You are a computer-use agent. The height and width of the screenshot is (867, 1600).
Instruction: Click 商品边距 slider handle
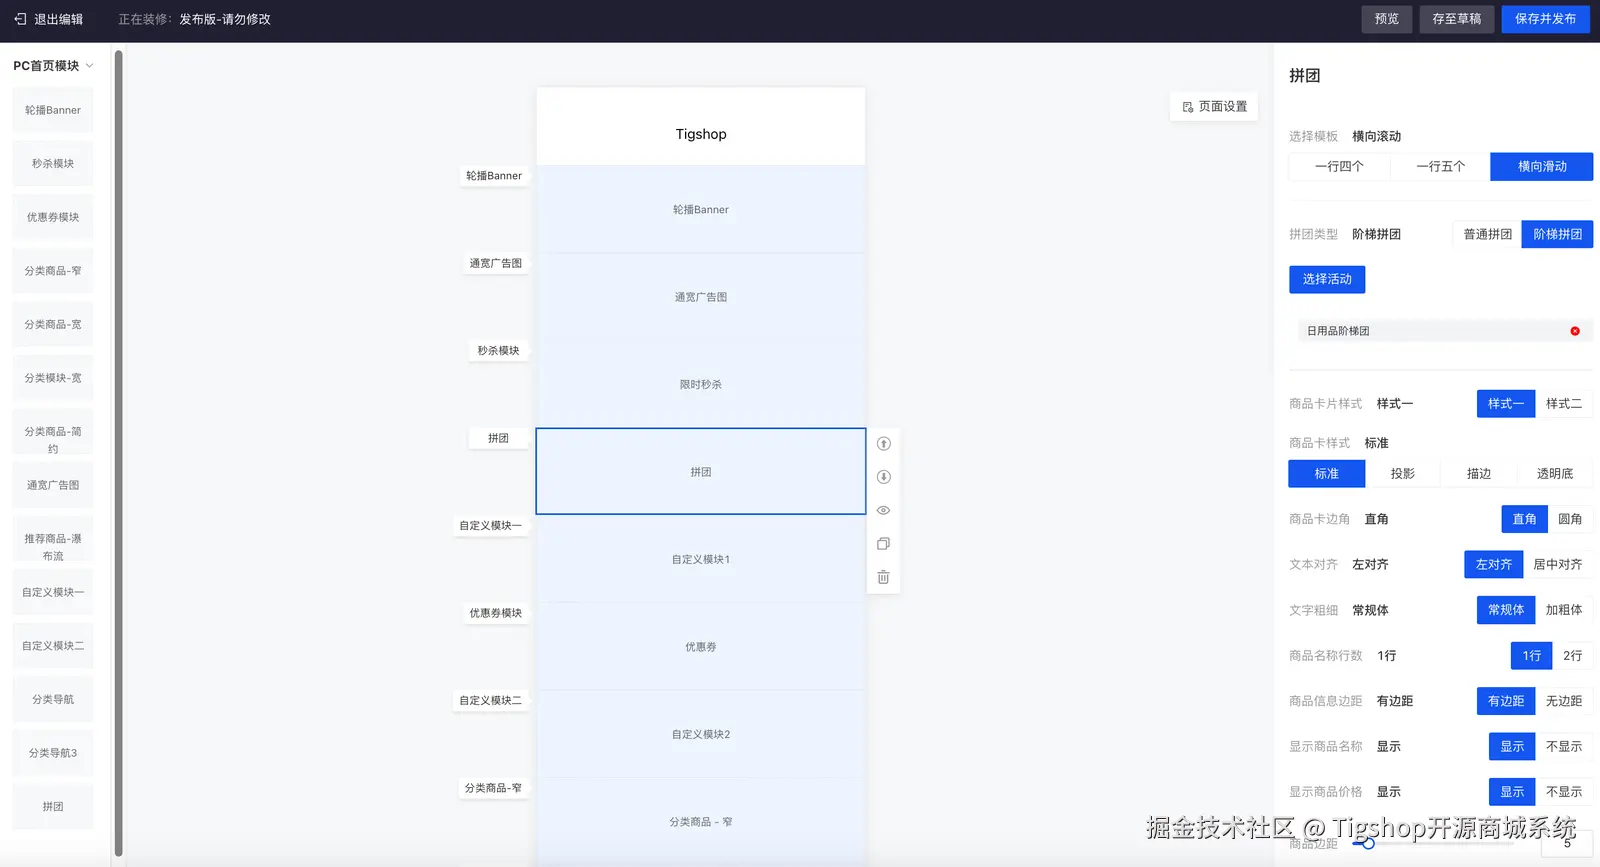(1367, 844)
